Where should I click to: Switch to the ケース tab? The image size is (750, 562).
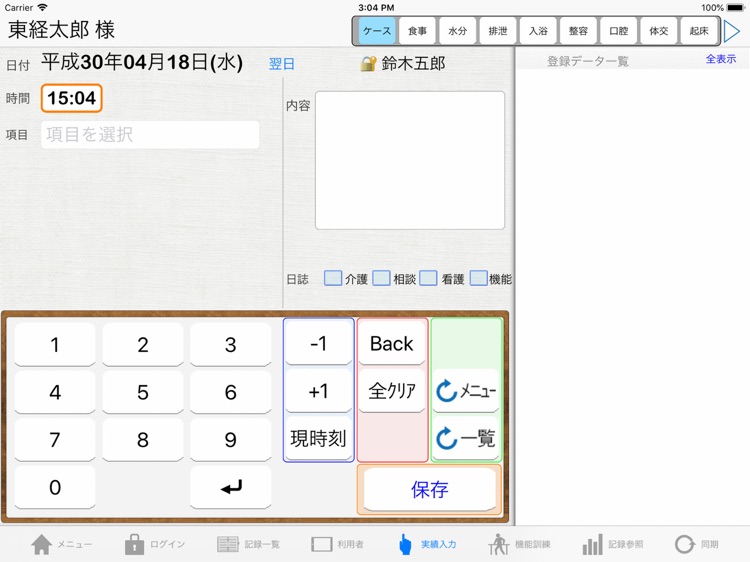click(x=377, y=31)
